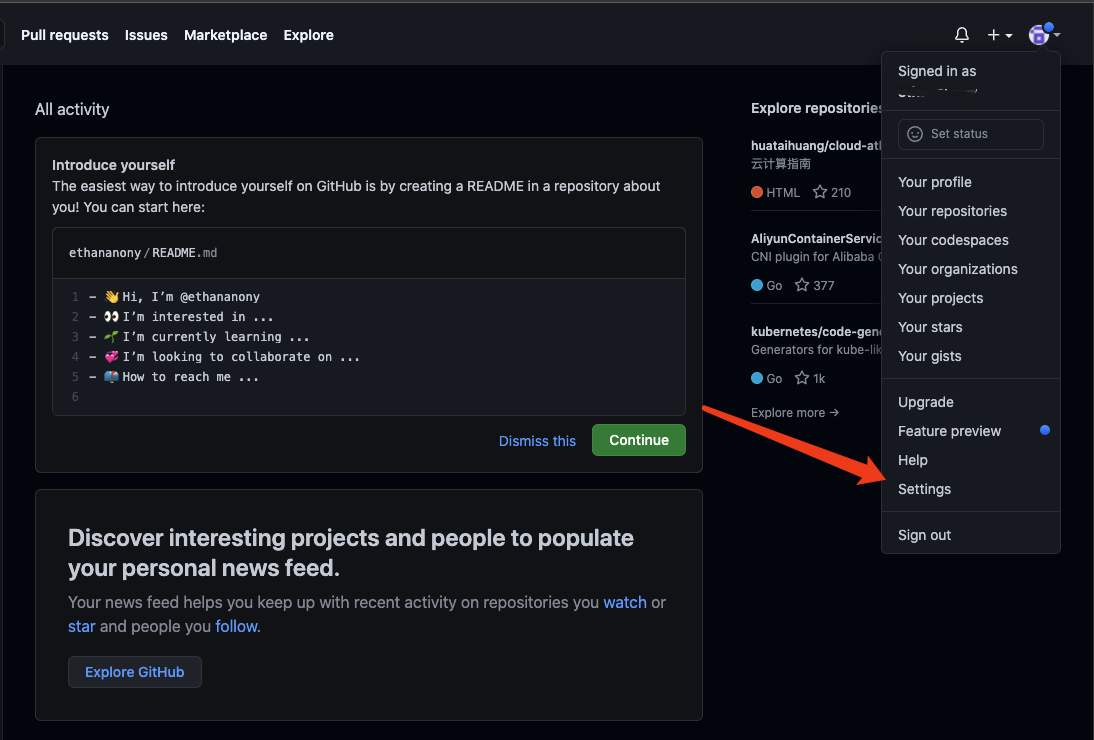The width and height of the screenshot is (1094, 740).
Task: Click the Feature preview blue dot indicator
Action: point(1045,431)
